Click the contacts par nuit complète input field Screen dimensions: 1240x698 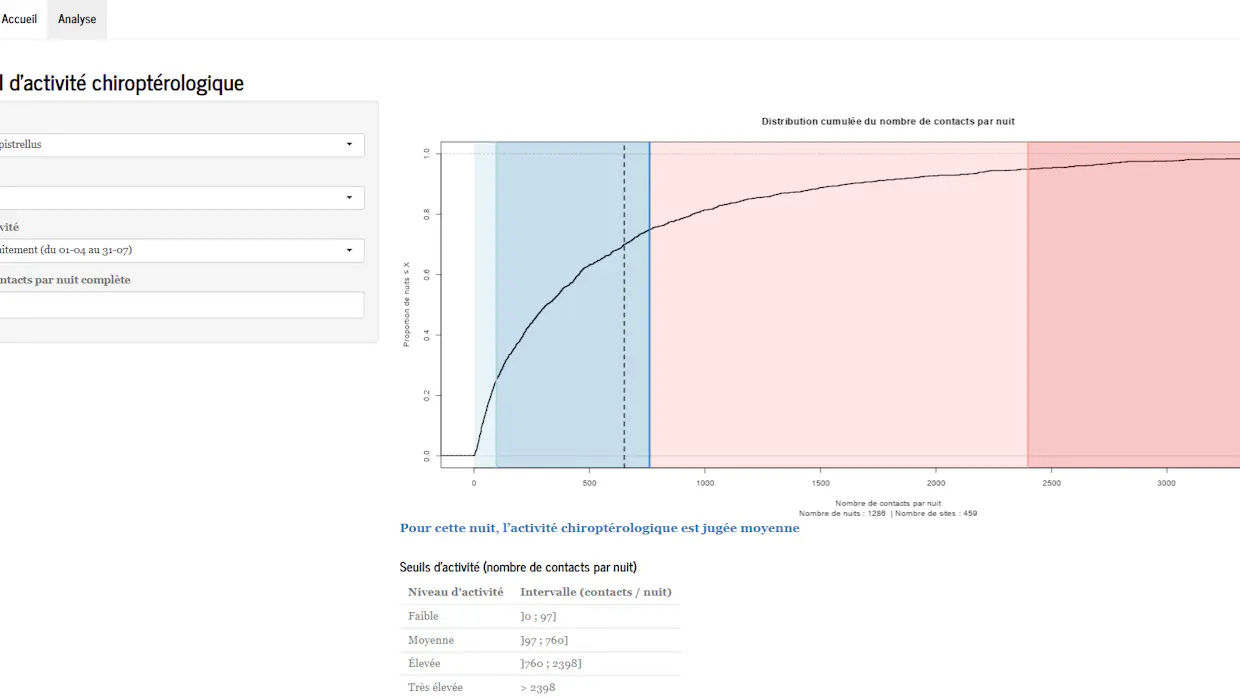[180, 305]
